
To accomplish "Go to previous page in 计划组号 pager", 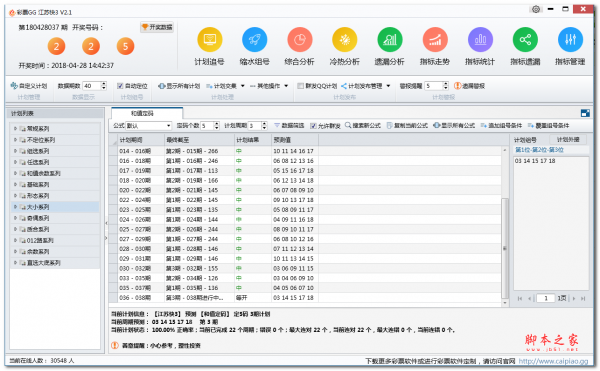I will pyautogui.click(x=530, y=298).
